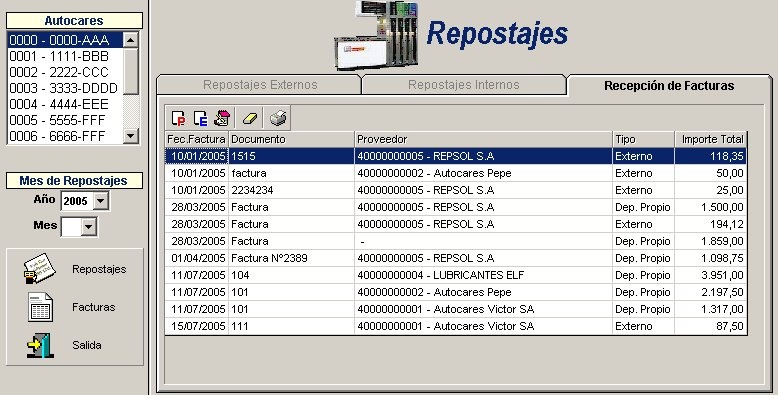Click the Tipo column header
778x395 pixels.
coord(644,139)
